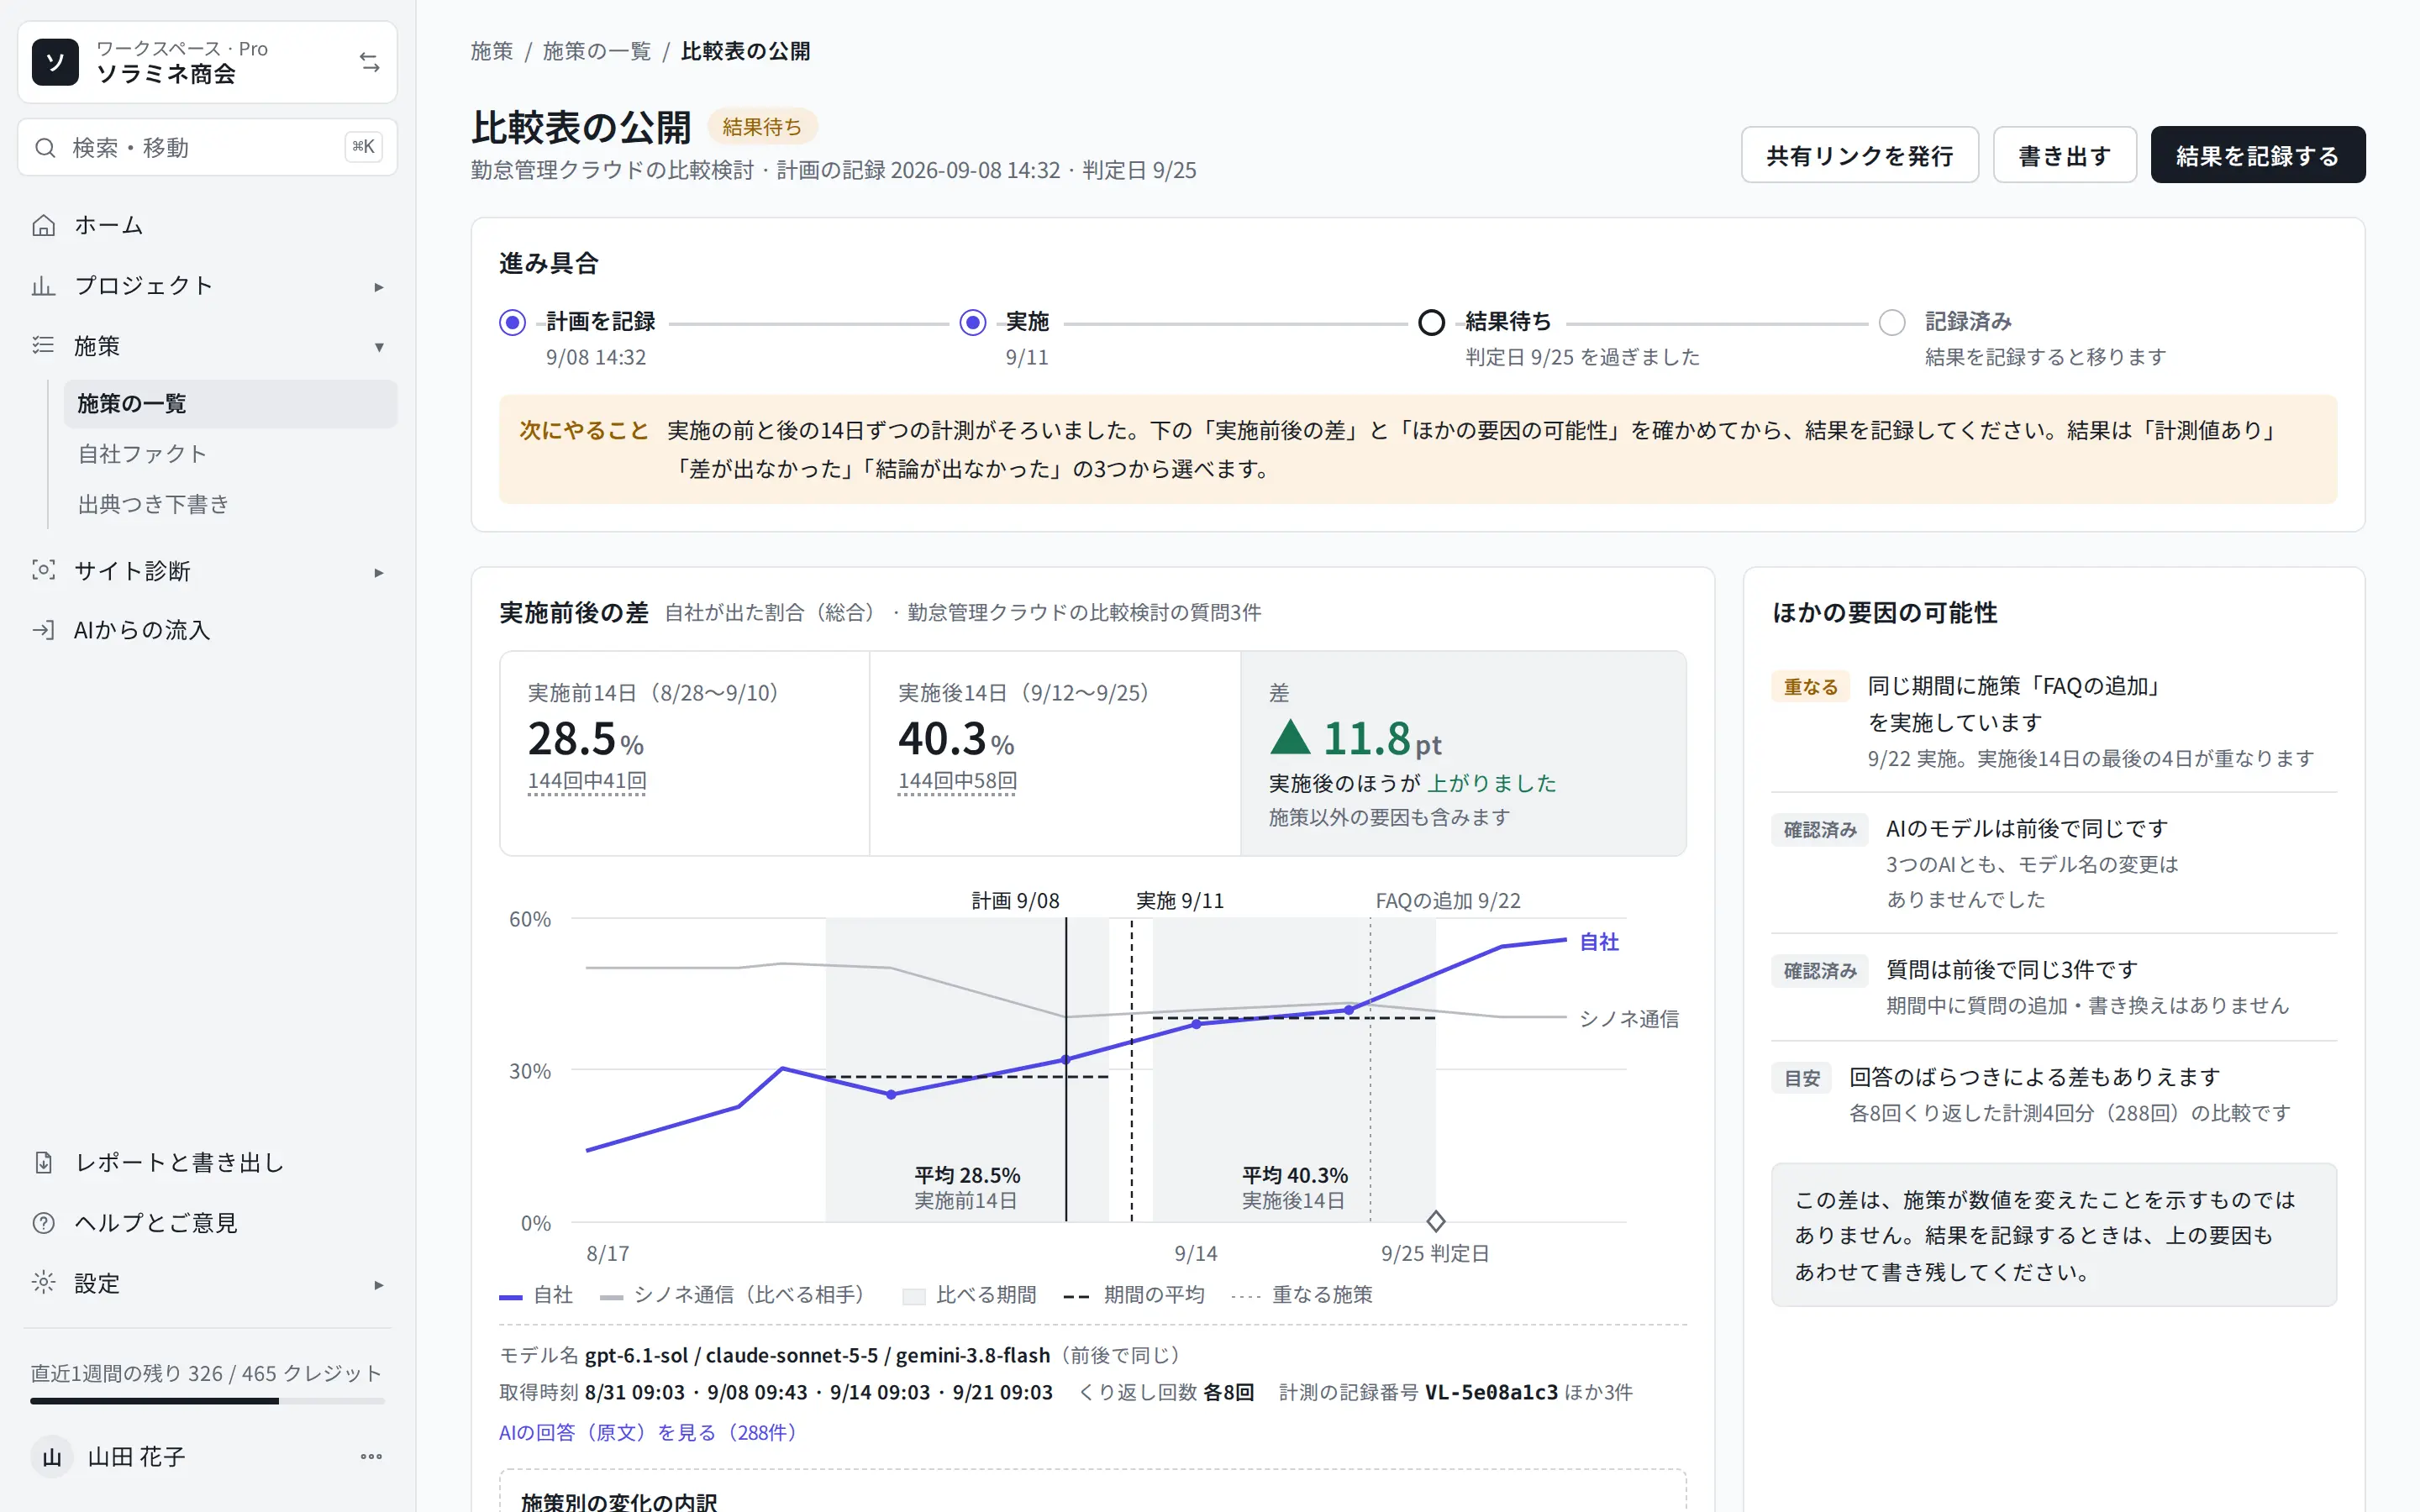Viewport: 2420px width, 1512px height.
Task: Click the 平均 28.5% chart label
Action: click(x=967, y=1175)
